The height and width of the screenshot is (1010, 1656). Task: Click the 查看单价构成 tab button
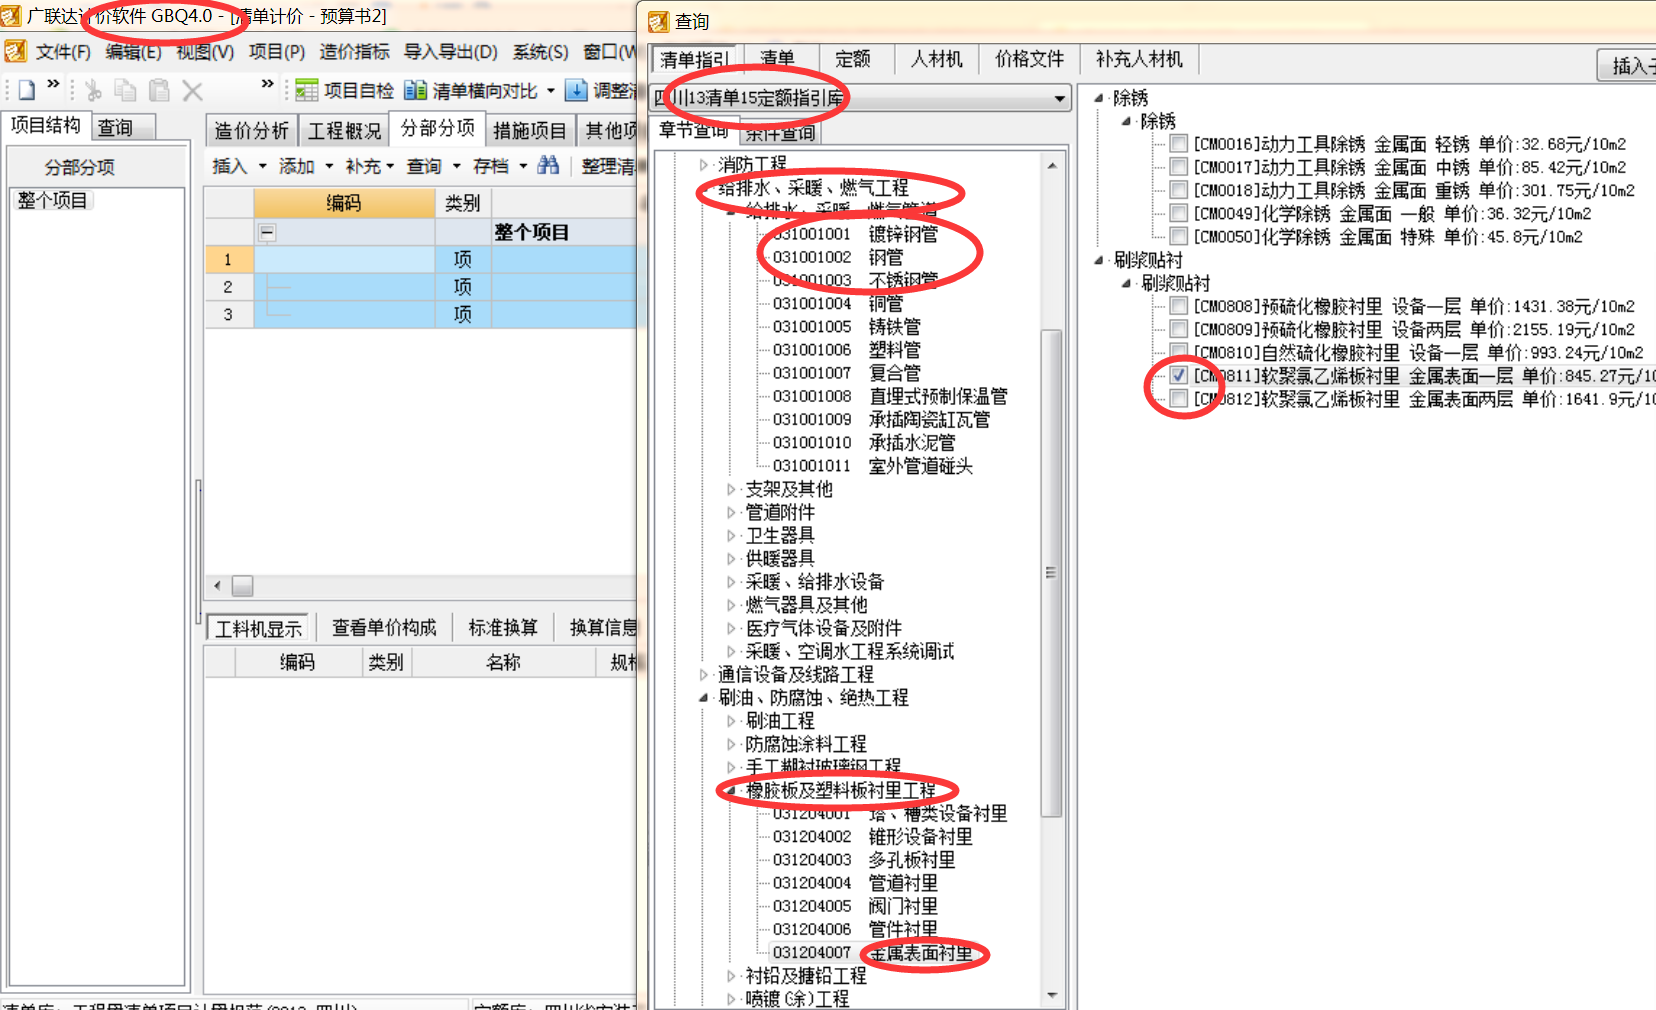[x=384, y=627]
